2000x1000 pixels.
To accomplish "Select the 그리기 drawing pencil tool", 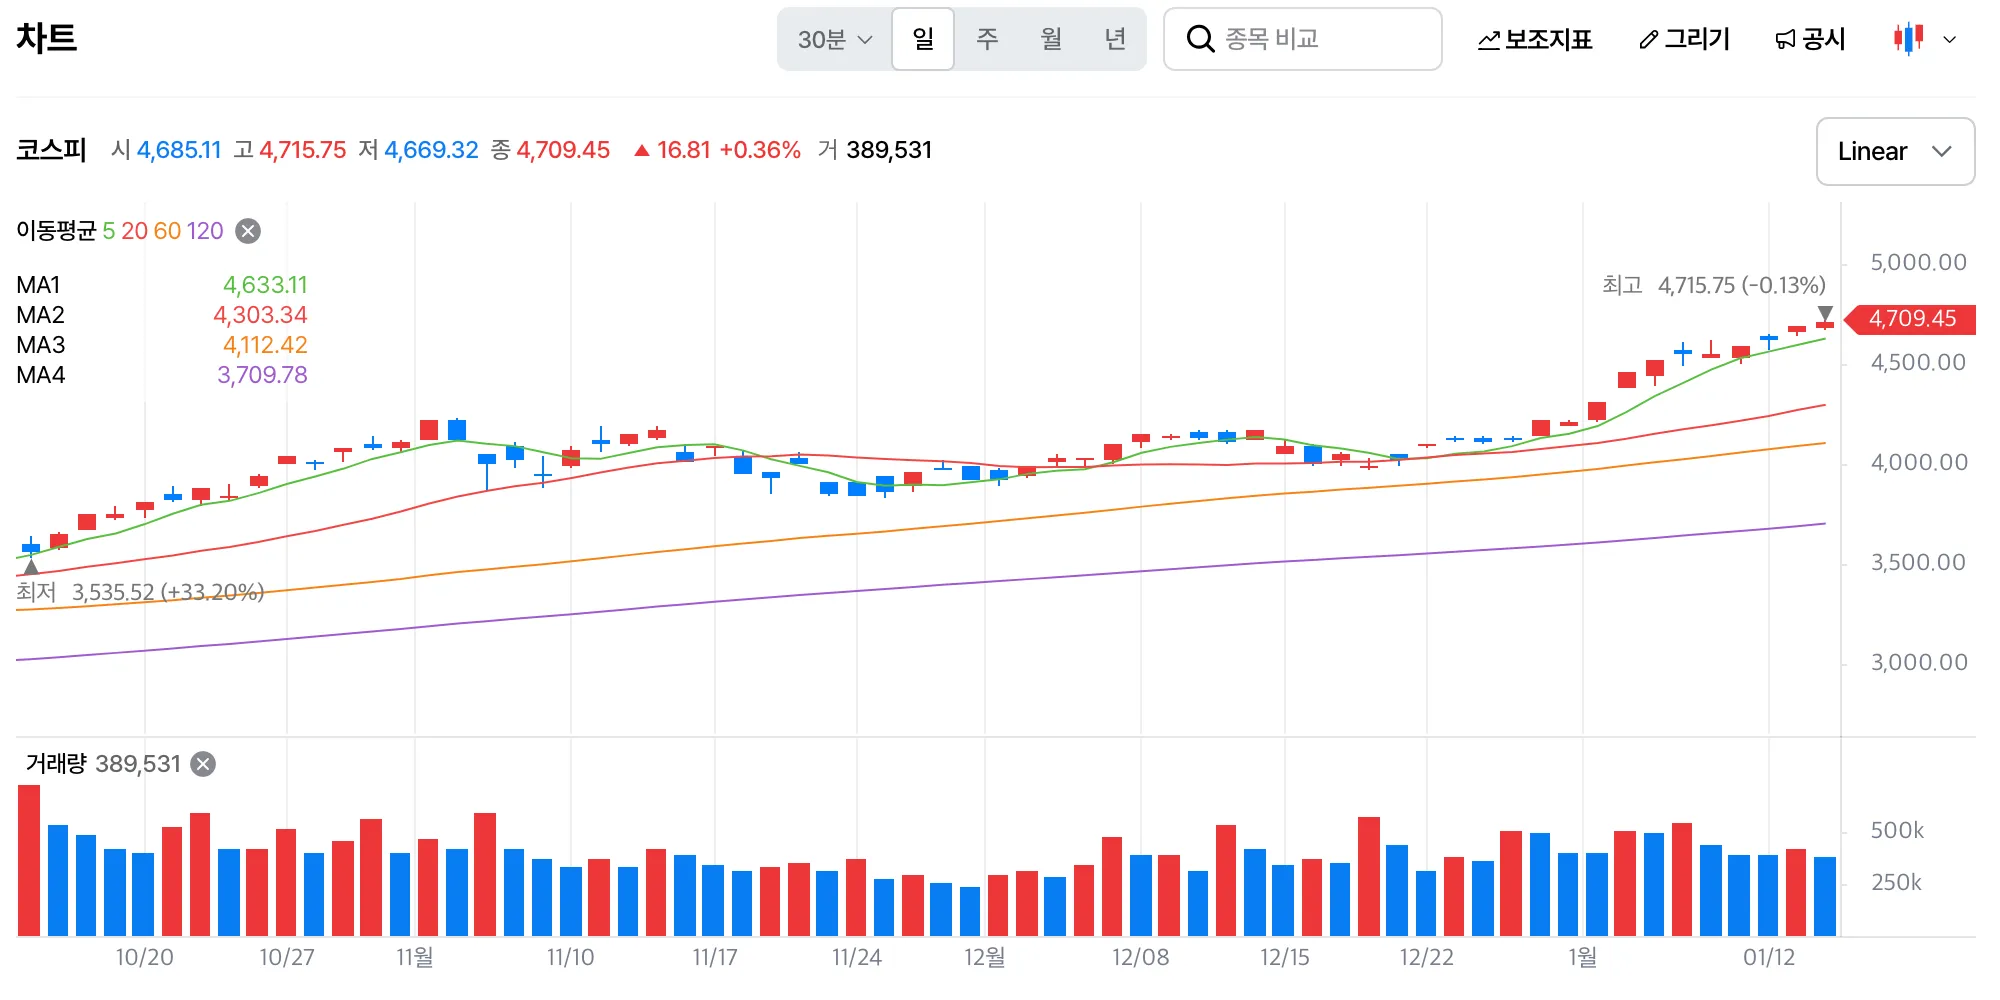I will click(1683, 39).
